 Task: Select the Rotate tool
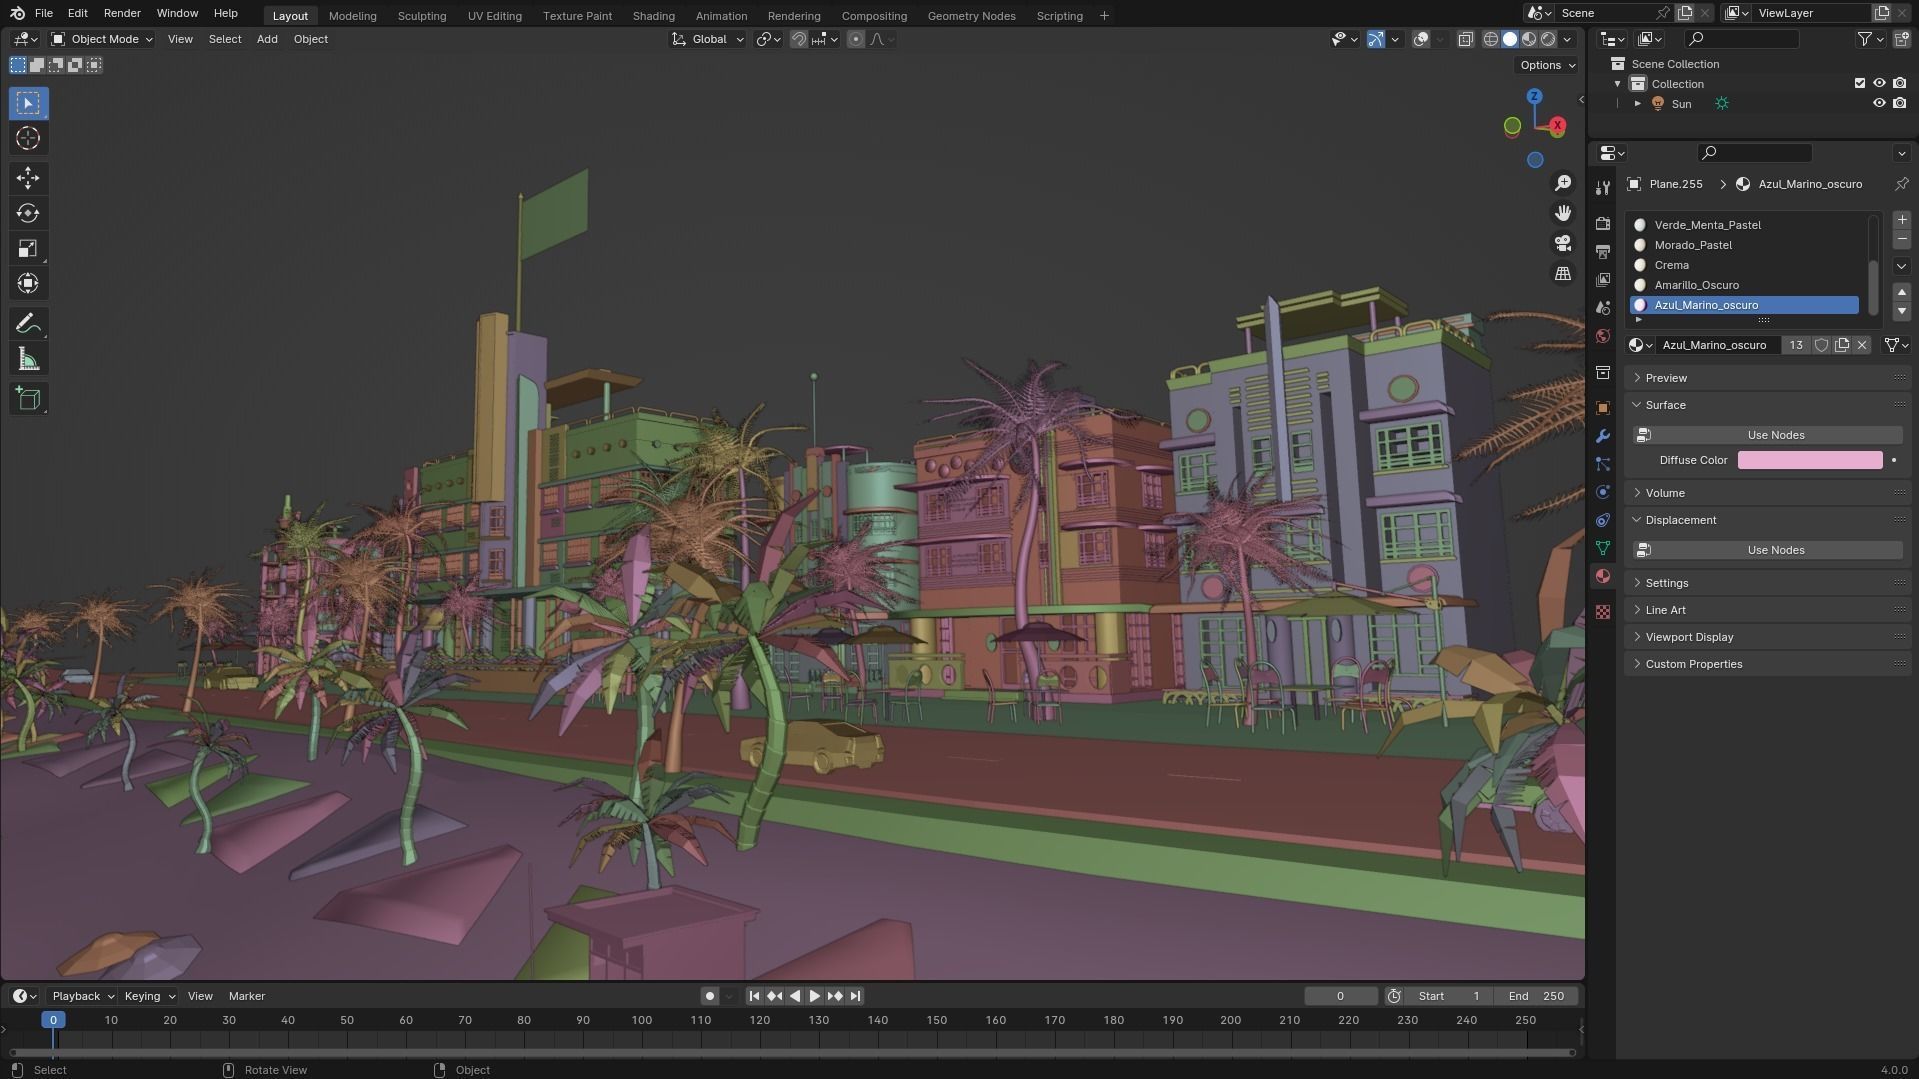[28, 213]
